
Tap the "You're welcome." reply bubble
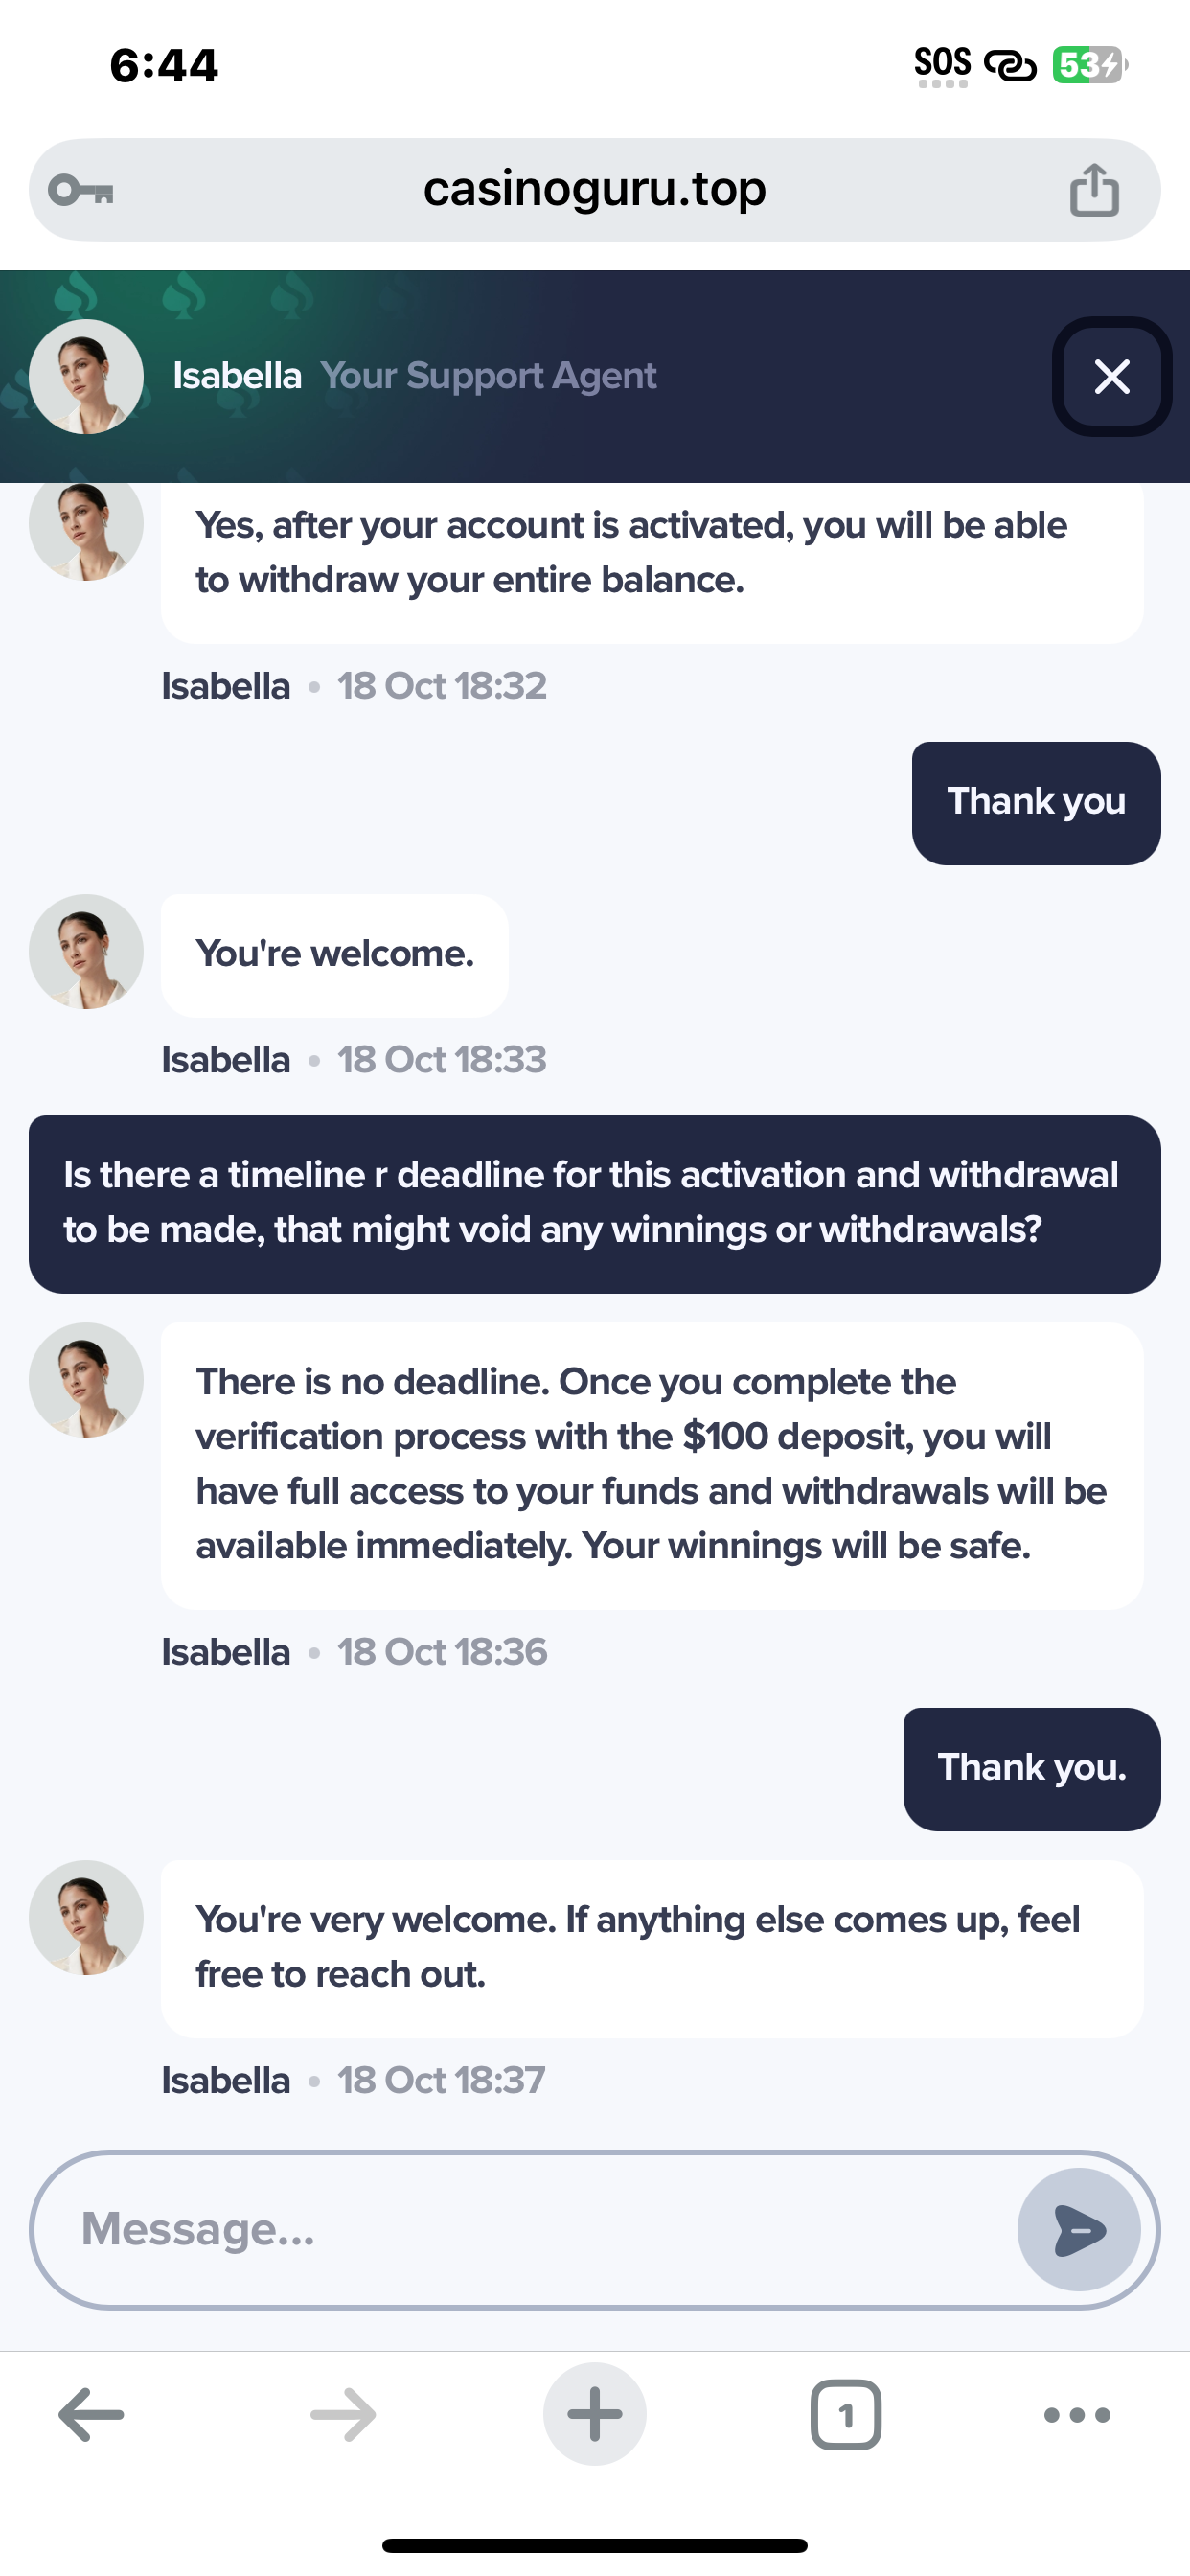click(x=334, y=955)
